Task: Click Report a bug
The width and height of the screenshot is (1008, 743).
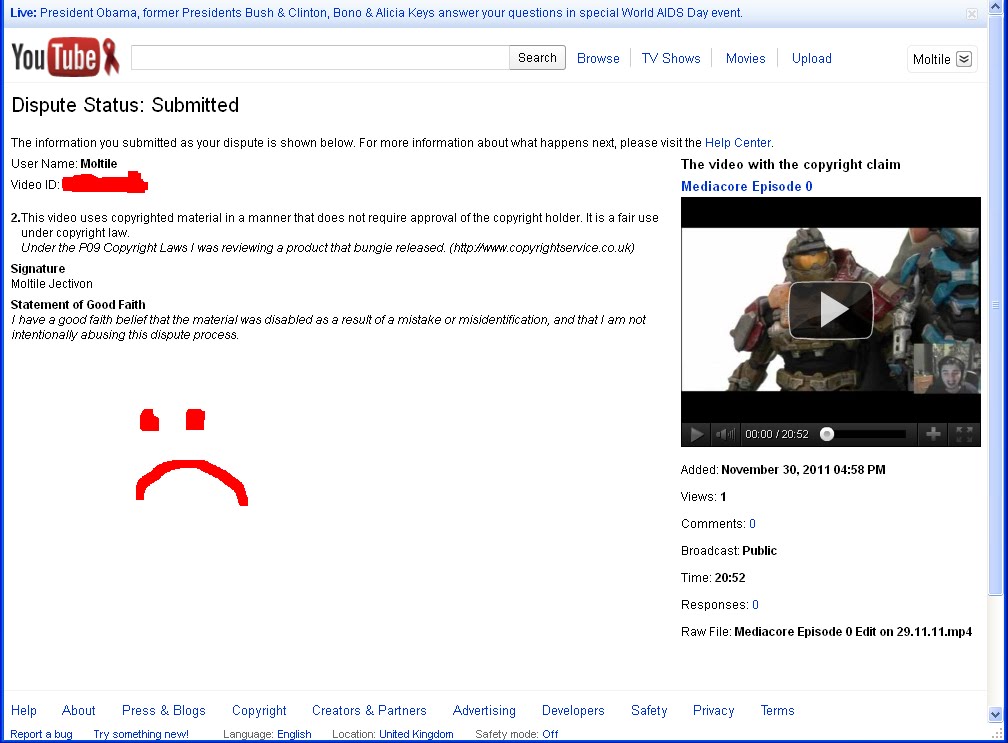Action: pyautogui.click(x=41, y=734)
